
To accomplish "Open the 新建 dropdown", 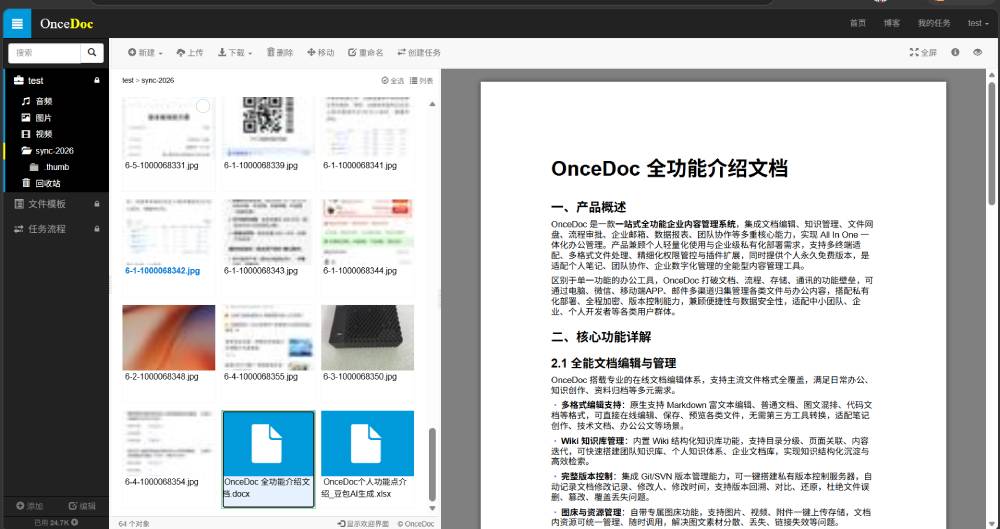I will click(x=145, y=53).
